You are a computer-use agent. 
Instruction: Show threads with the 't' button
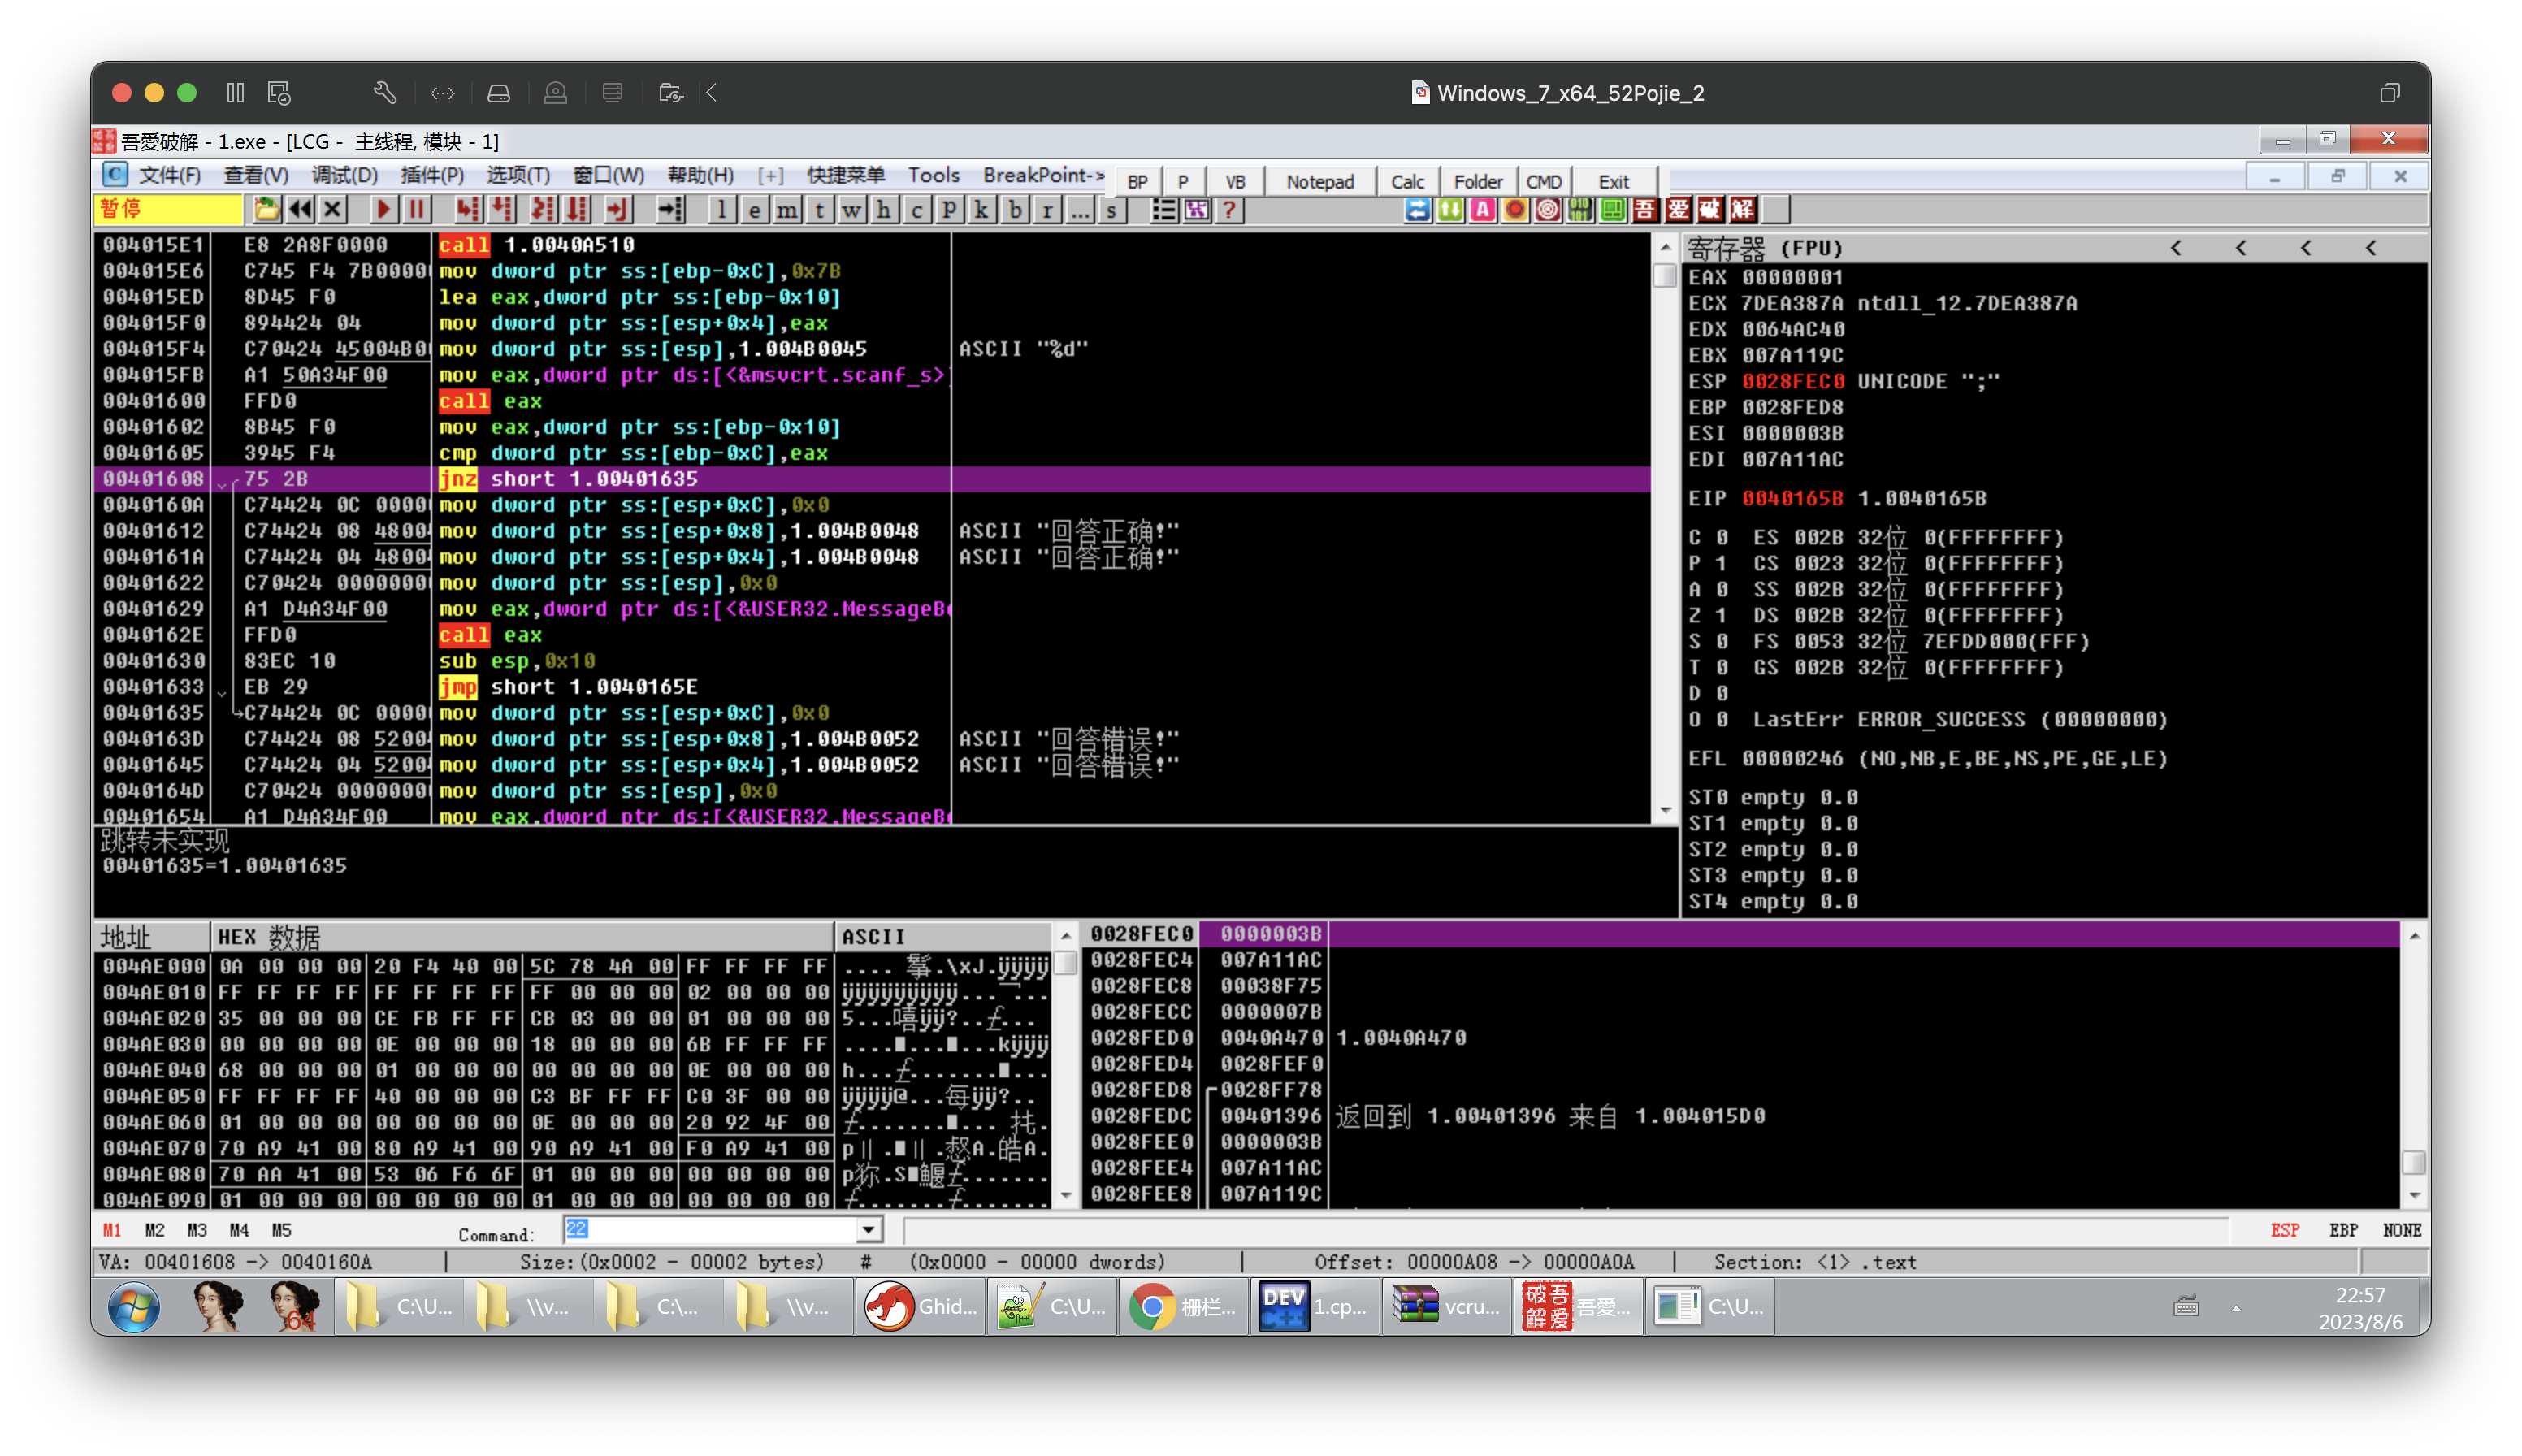click(x=819, y=210)
